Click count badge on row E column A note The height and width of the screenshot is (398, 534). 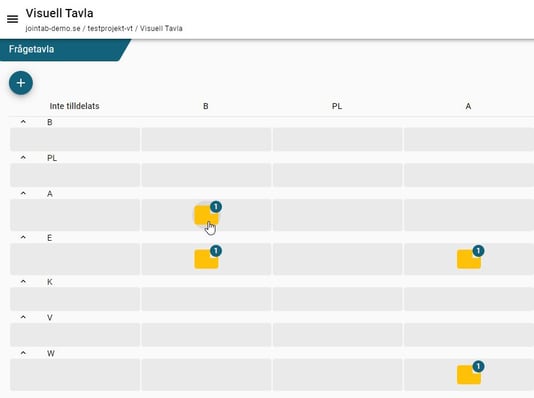(478, 251)
